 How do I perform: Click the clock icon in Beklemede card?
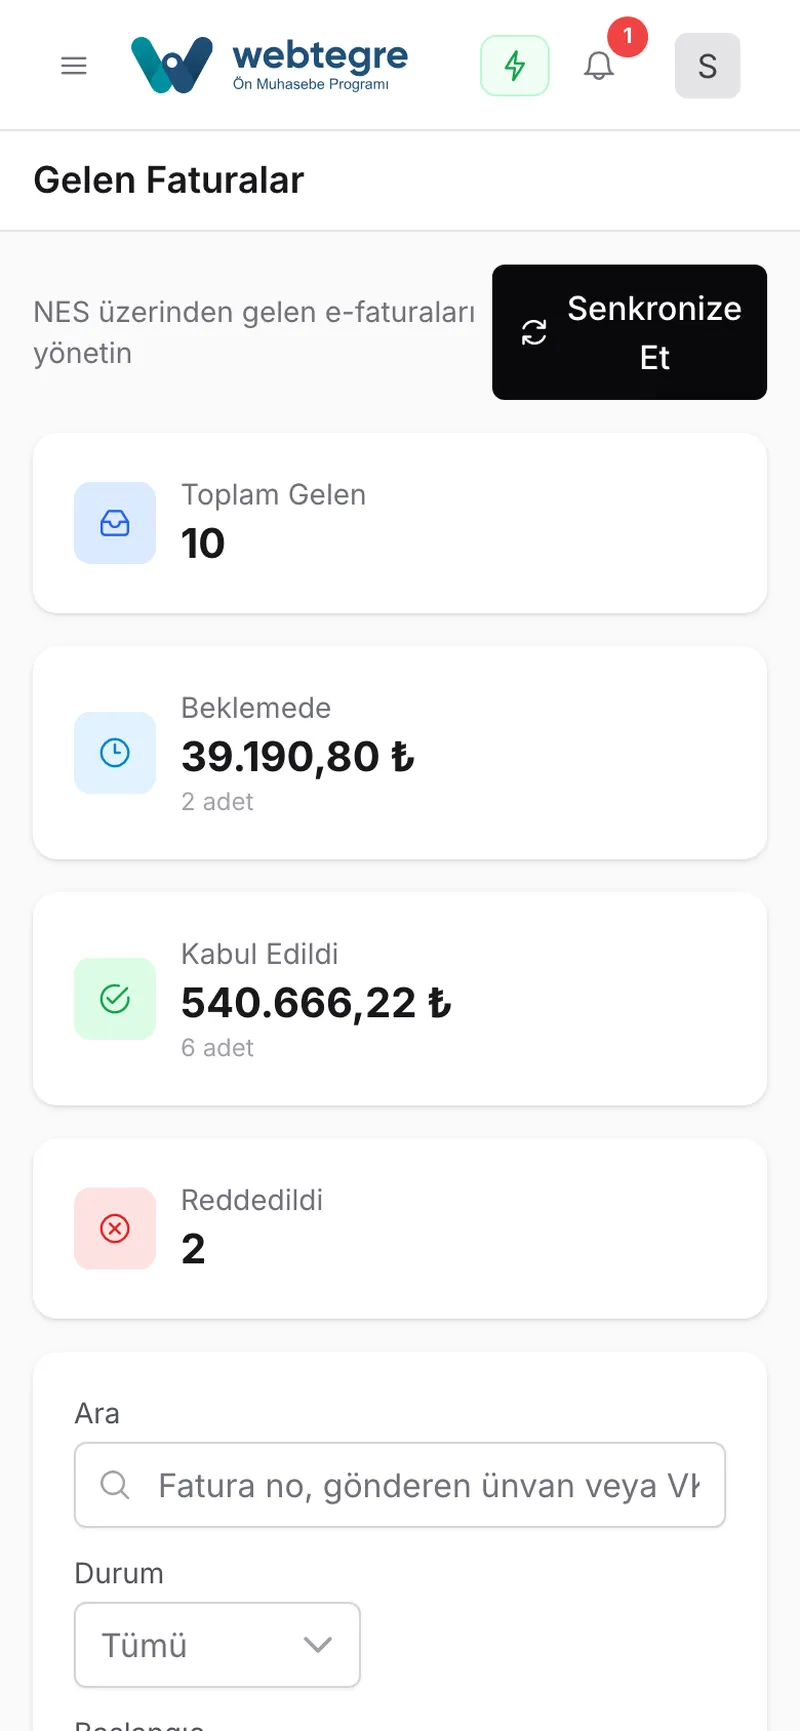point(115,753)
